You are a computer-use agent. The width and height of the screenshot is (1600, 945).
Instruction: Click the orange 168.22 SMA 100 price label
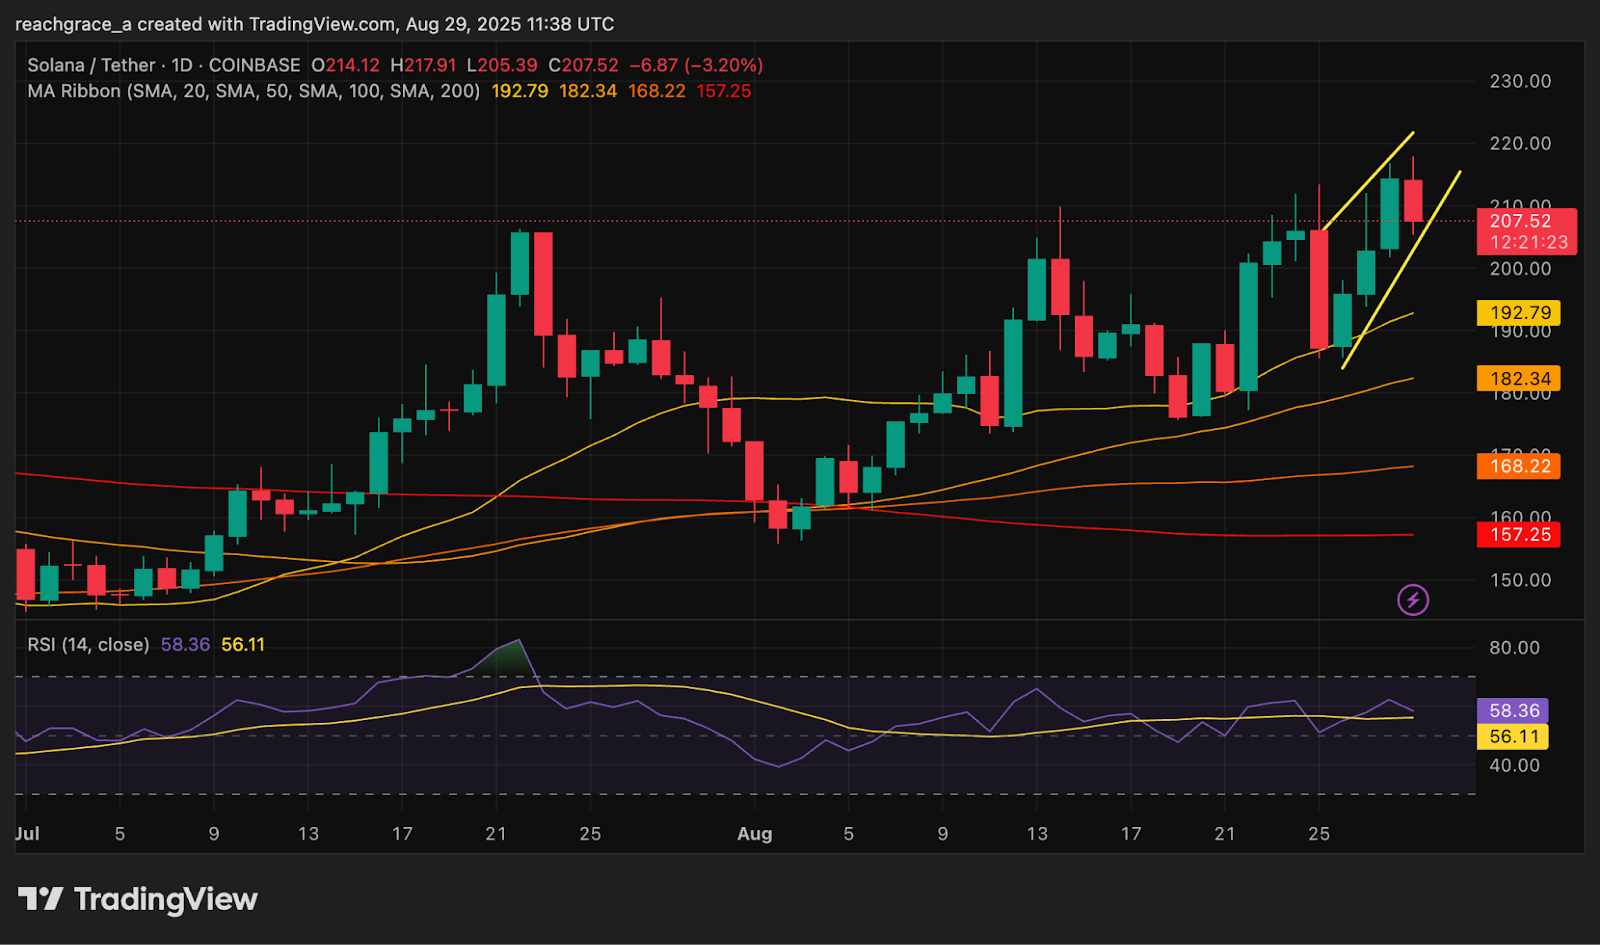[x=1519, y=466]
